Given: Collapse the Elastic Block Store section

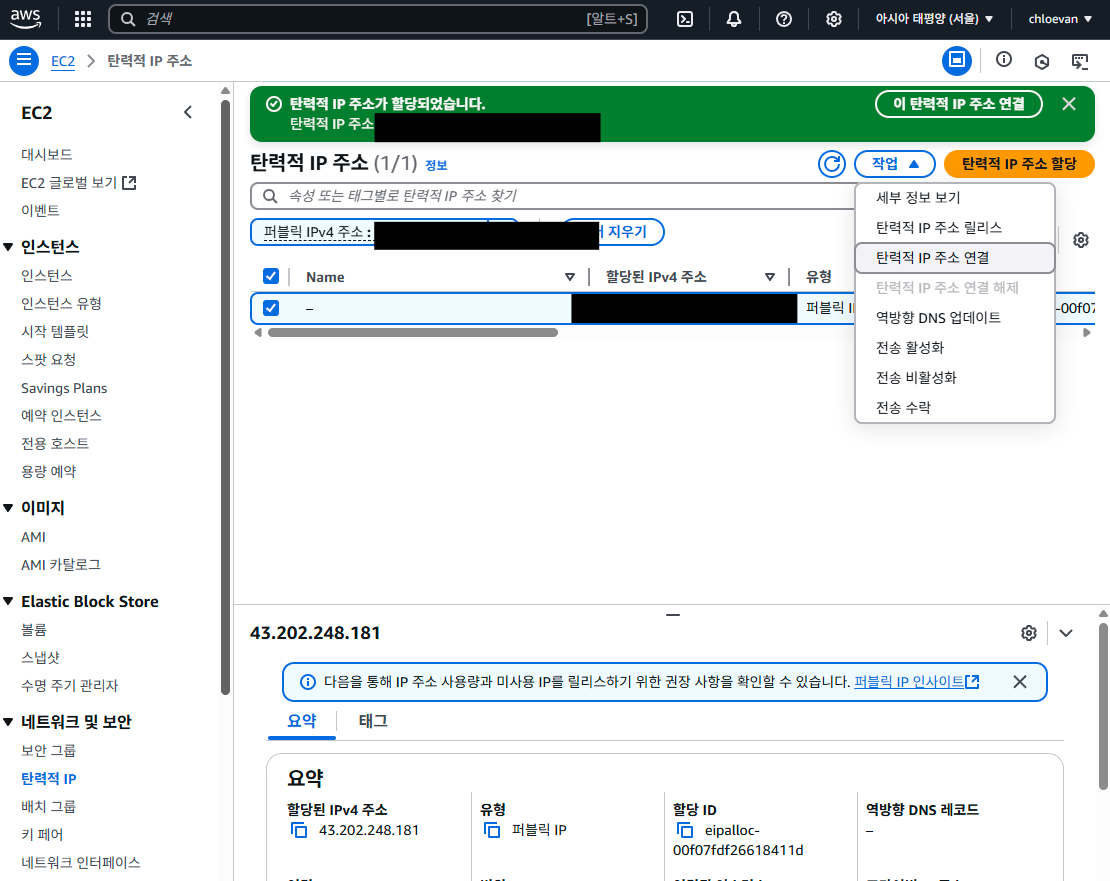Looking at the screenshot, I should click(x=8, y=601).
